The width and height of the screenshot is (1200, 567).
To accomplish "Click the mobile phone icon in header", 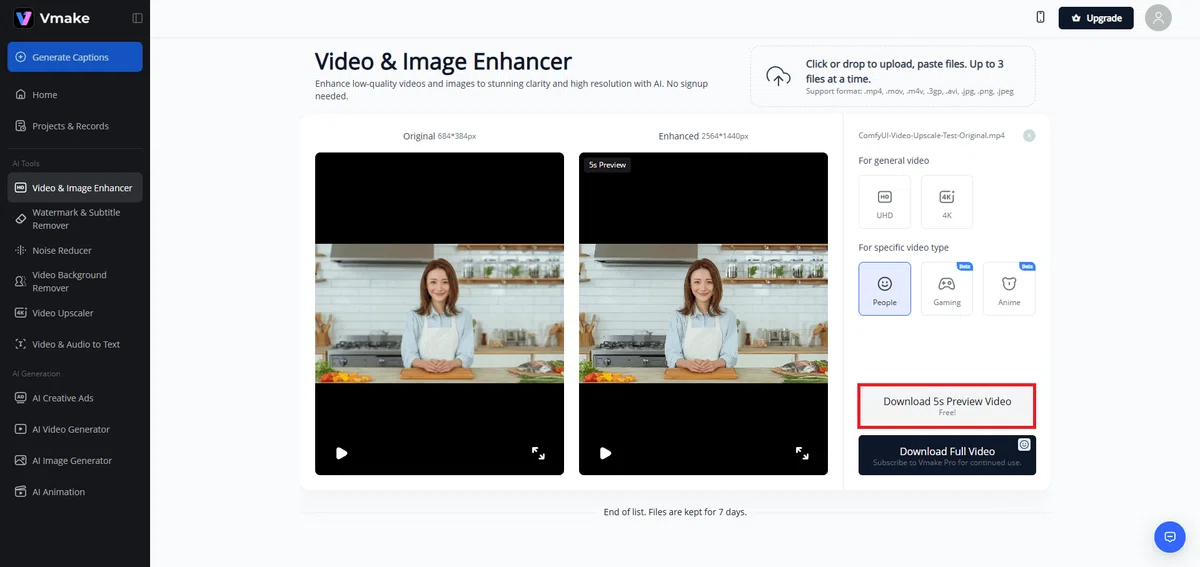I will [x=1040, y=17].
